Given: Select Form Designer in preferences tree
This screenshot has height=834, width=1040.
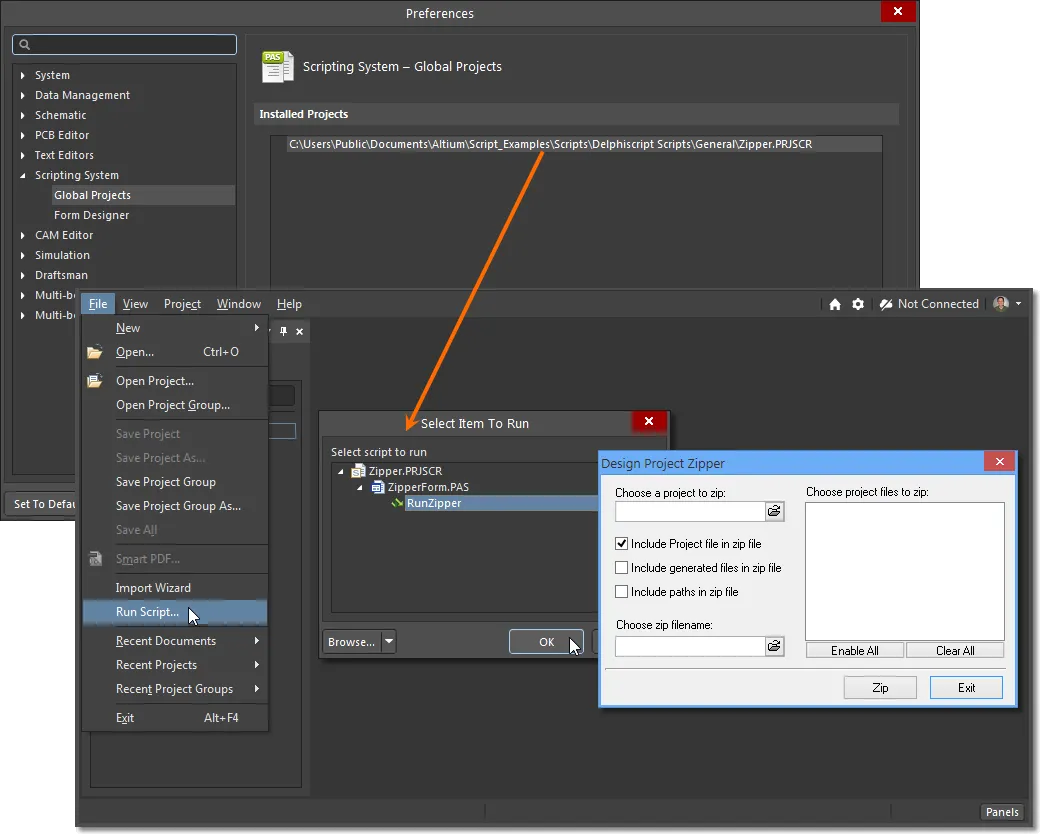Looking at the screenshot, I should point(92,215).
